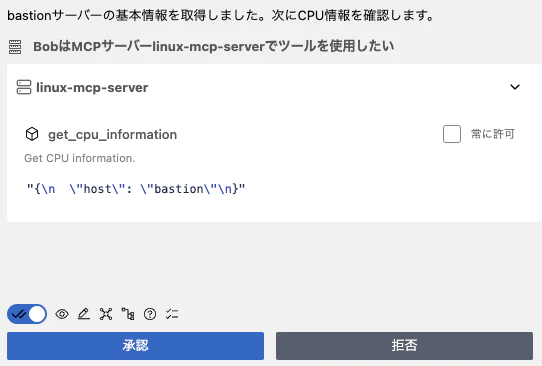Click the host bastion JSON arguments
The width and height of the screenshot is (542, 366).
136,189
